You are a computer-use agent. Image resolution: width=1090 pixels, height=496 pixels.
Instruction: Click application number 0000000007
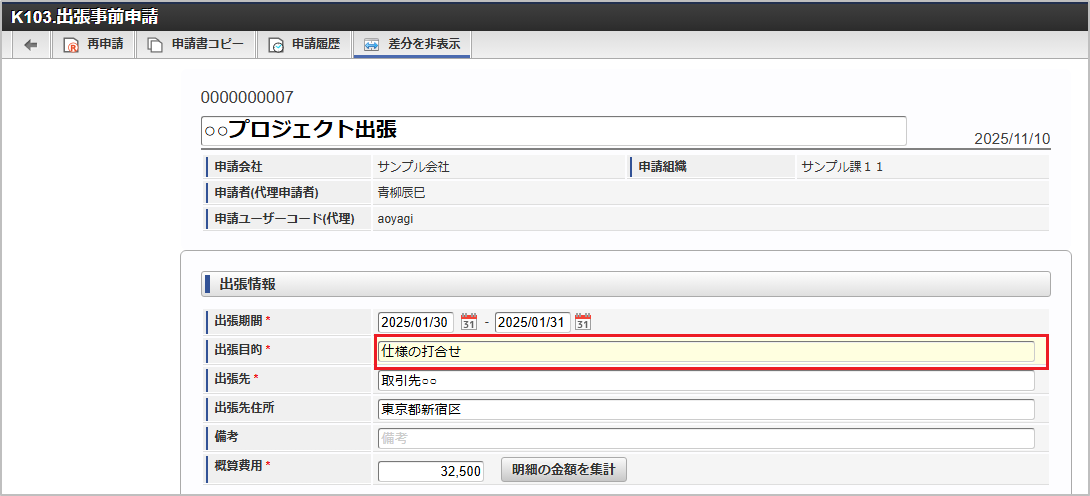coord(247,97)
